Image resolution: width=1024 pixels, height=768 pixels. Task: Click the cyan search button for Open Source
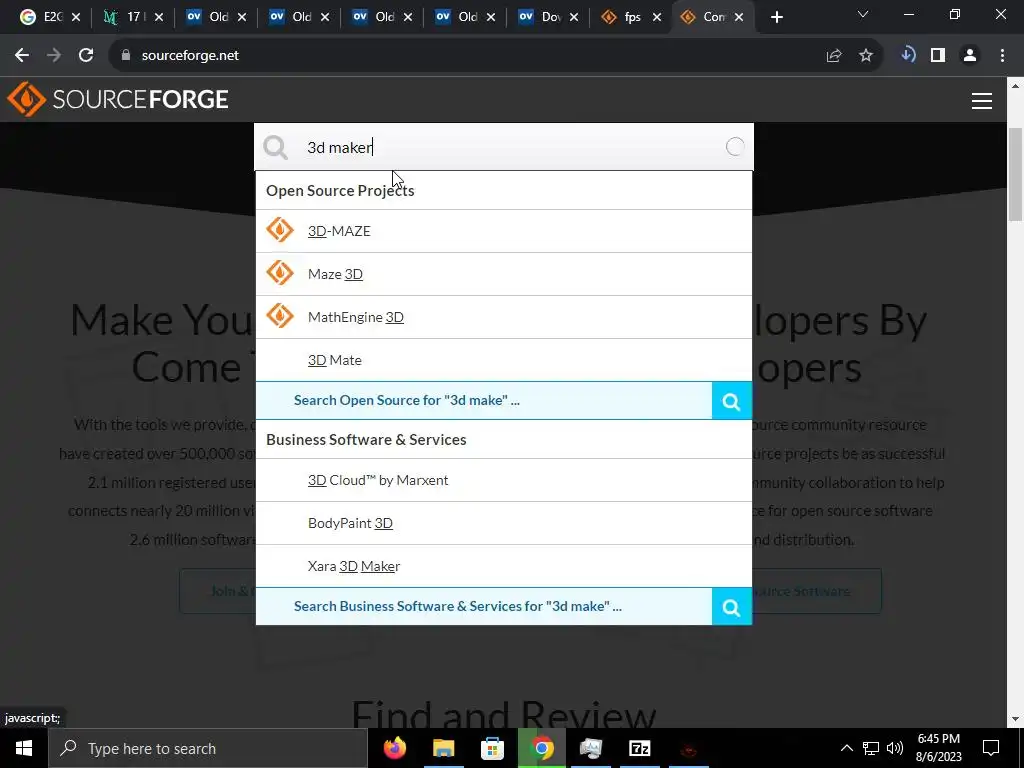pos(731,401)
